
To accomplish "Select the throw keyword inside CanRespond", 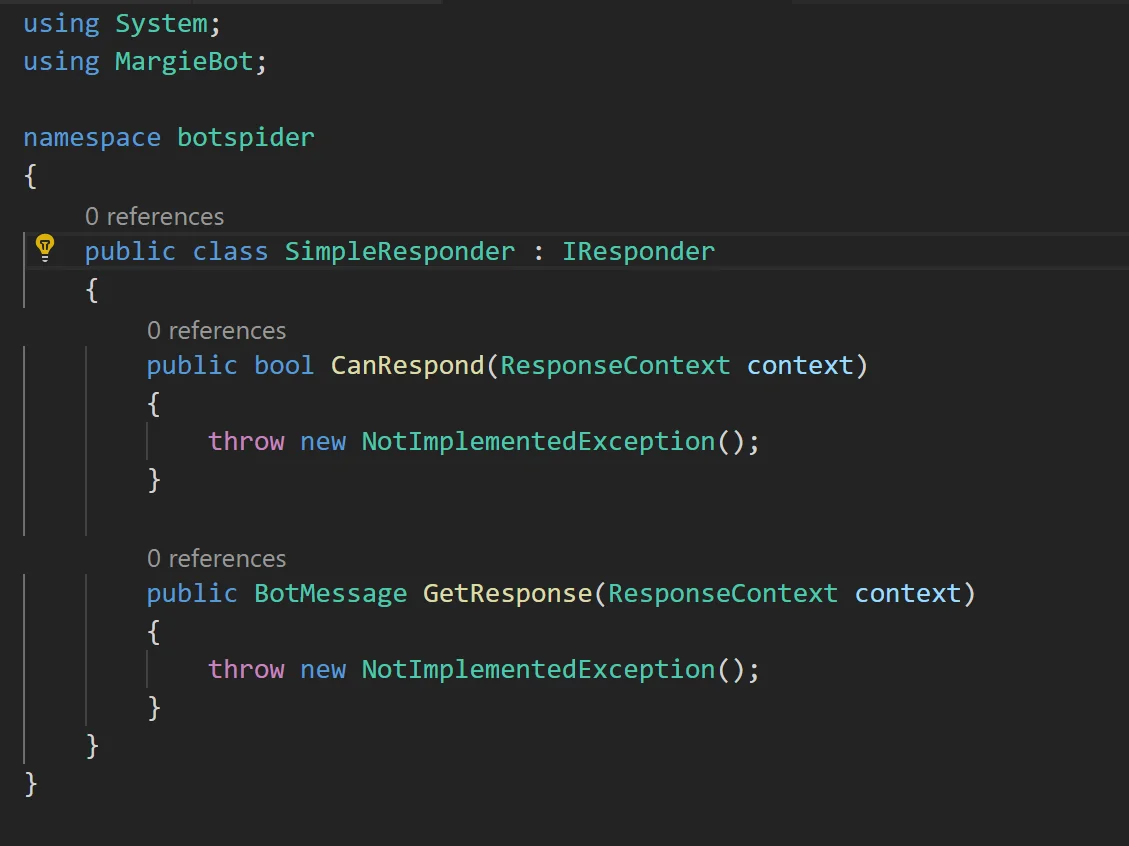I will pyautogui.click(x=246, y=441).
